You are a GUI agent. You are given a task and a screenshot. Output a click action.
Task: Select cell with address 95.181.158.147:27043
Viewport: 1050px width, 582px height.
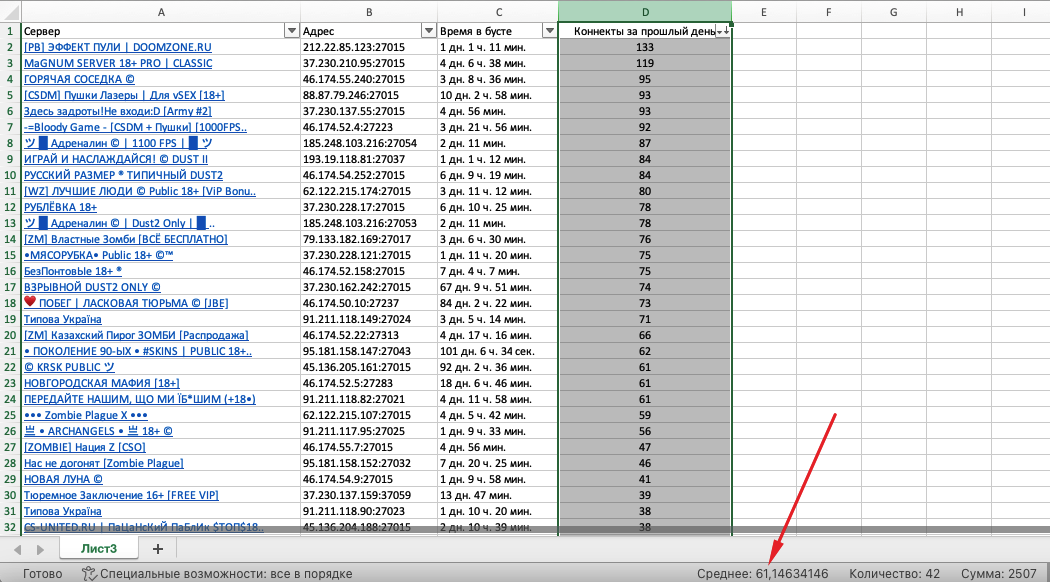click(369, 351)
